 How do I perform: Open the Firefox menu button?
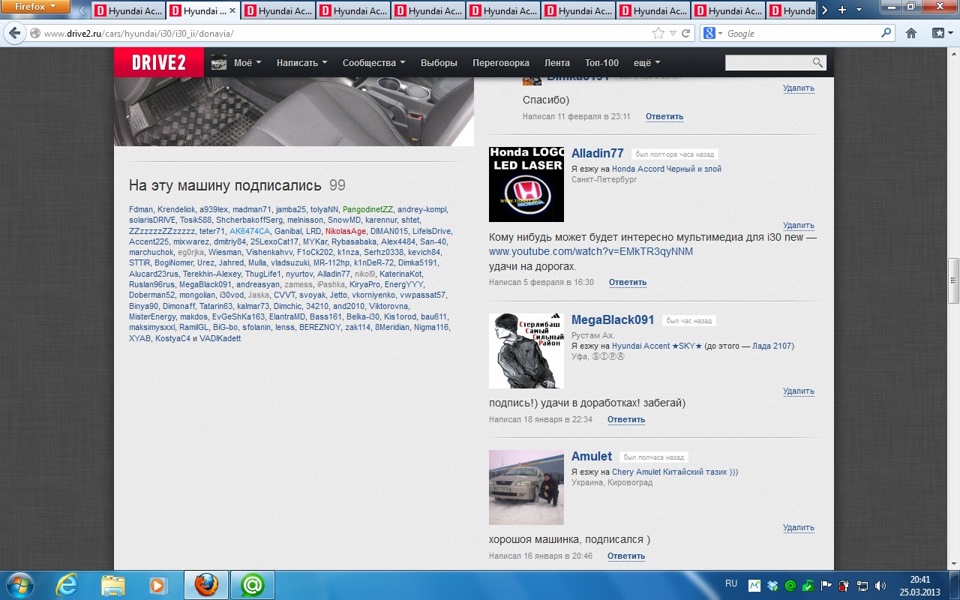35,7
